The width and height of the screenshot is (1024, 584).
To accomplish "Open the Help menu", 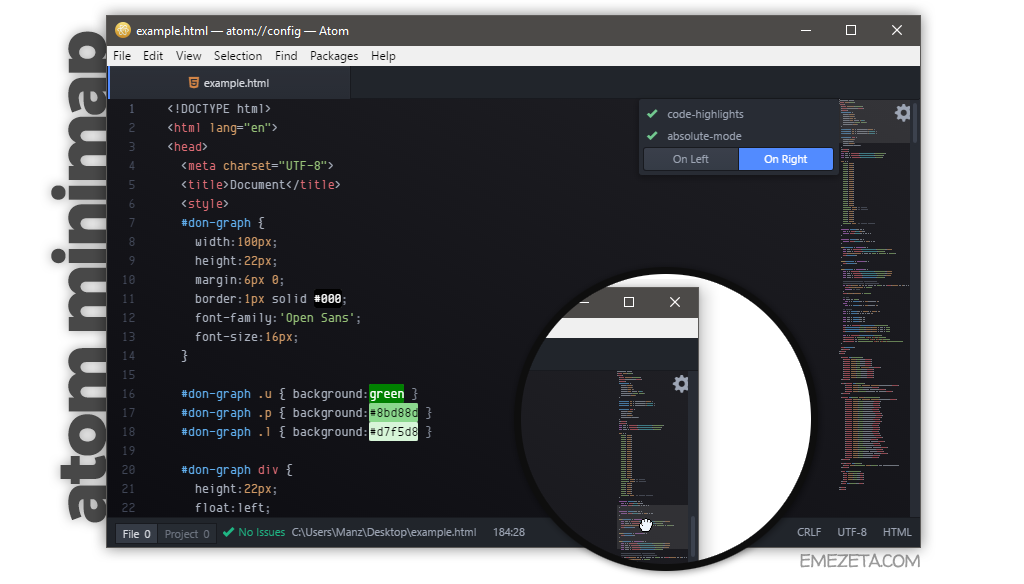I will (x=383, y=56).
